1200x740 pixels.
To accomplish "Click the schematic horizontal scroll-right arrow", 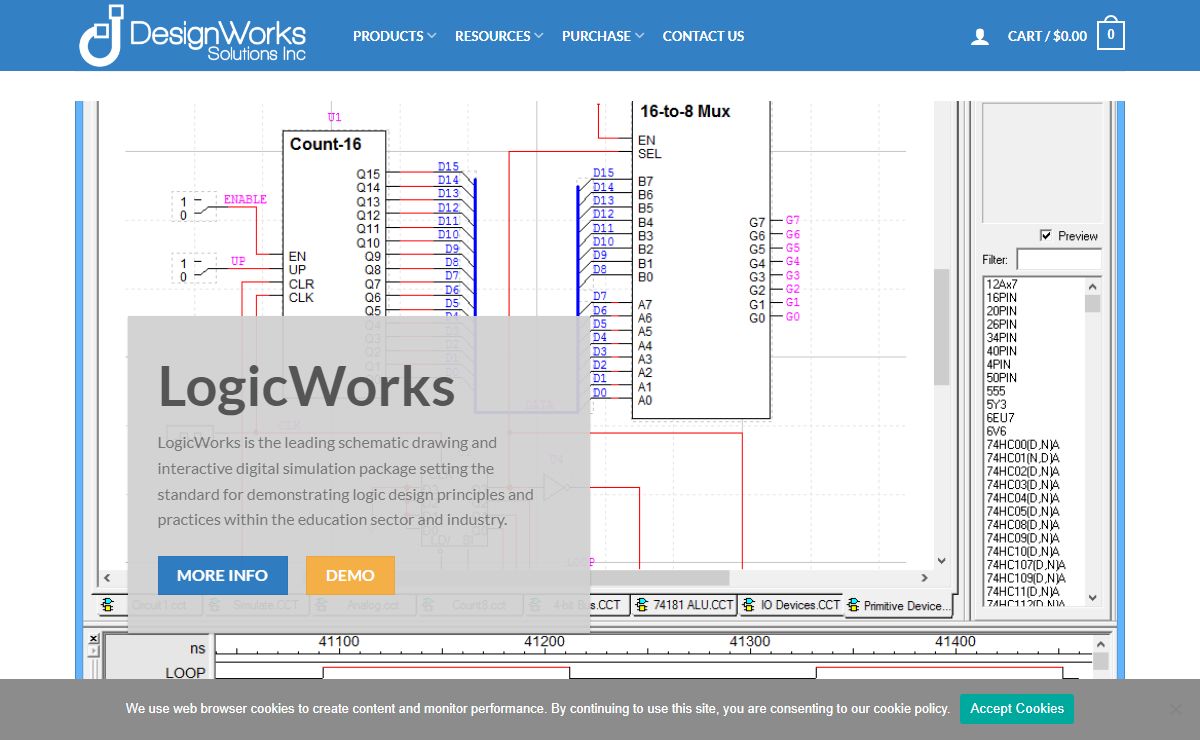I will click(925, 578).
